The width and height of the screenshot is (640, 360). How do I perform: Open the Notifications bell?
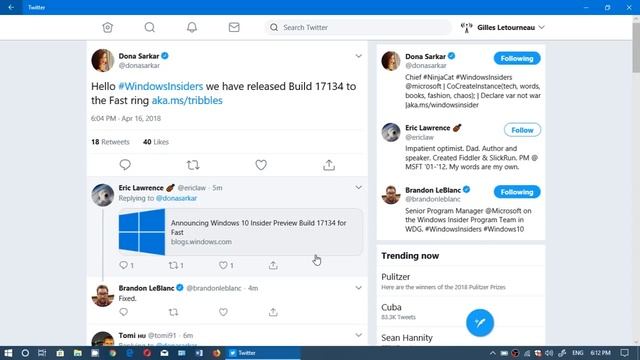click(192, 27)
